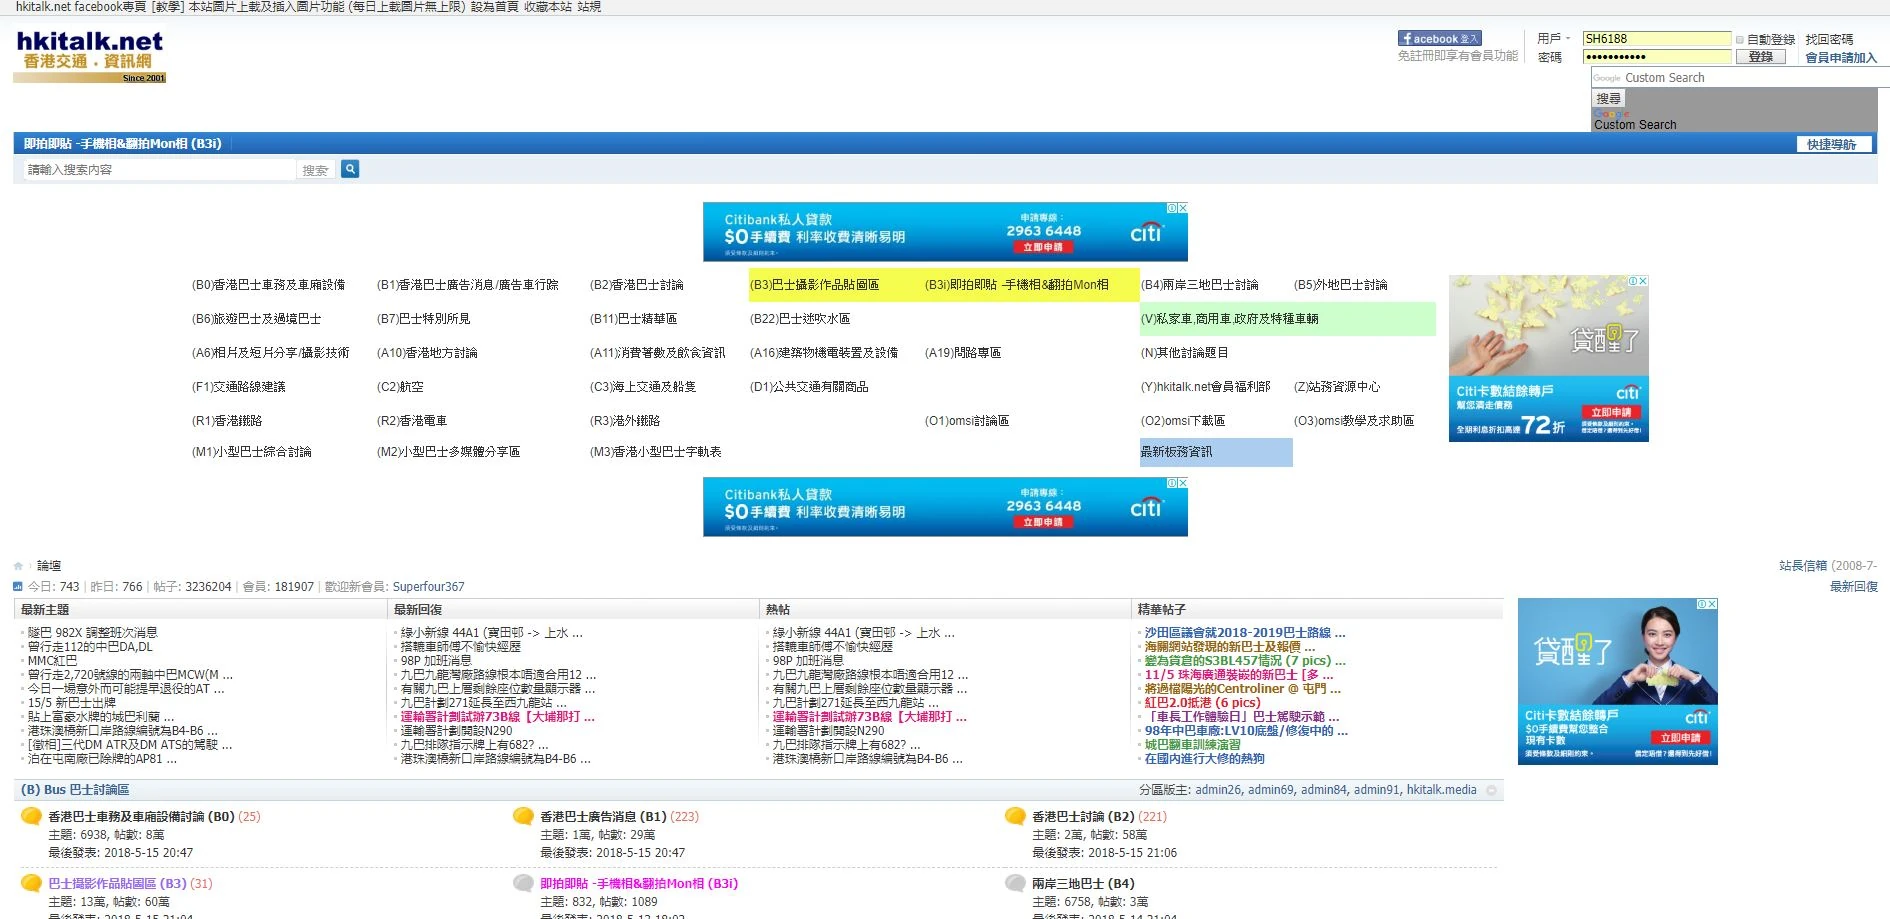Click the Facebook 登入 login button

click(1440, 38)
